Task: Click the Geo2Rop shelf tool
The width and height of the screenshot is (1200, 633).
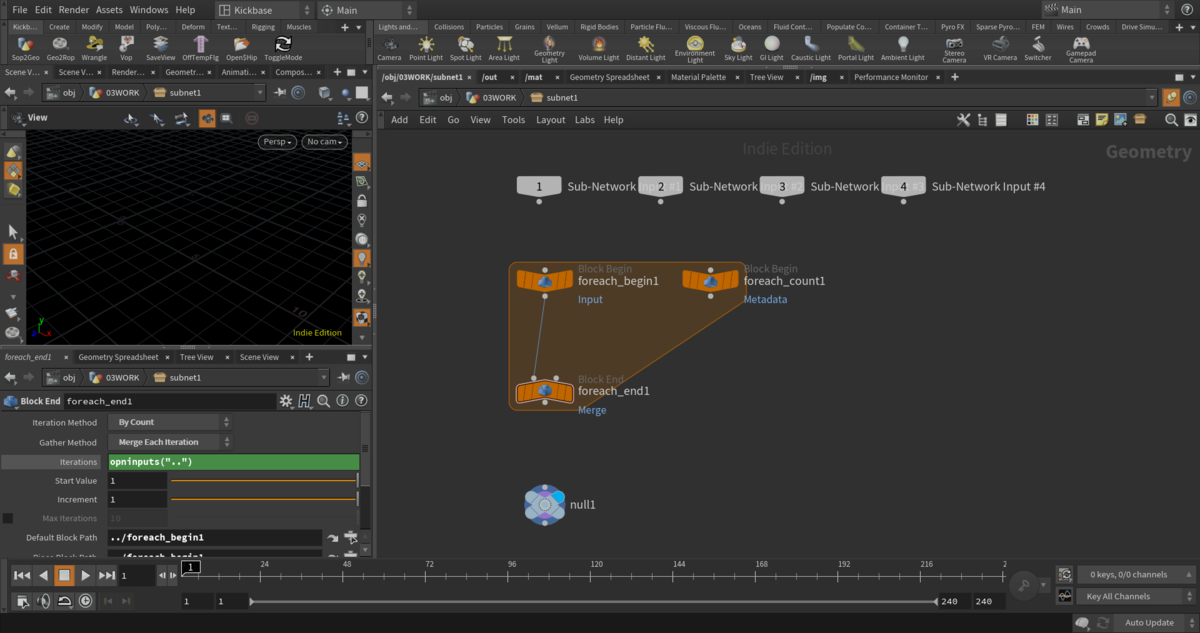Action: point(61,48)
